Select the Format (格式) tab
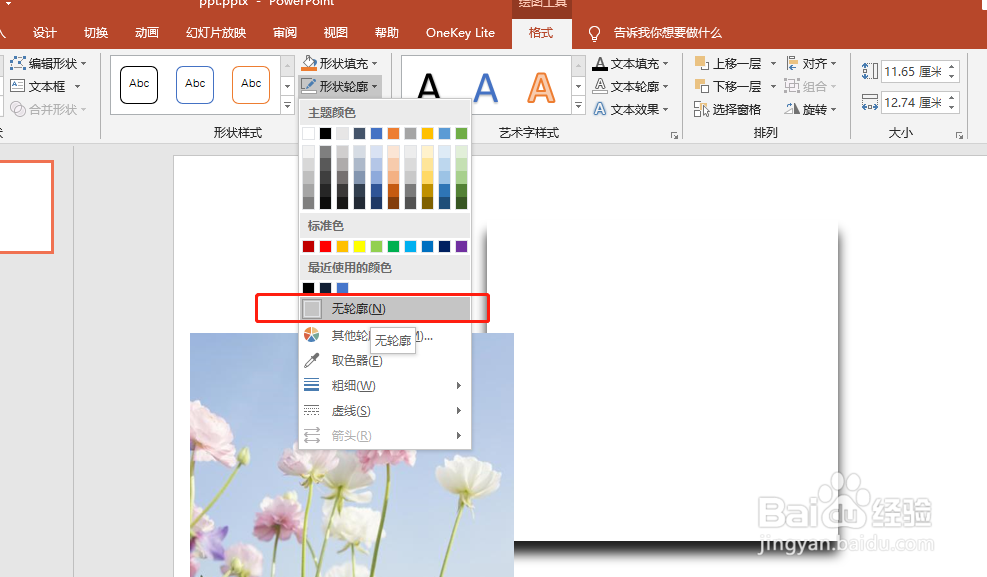987x577 pixels. point(541,33)
